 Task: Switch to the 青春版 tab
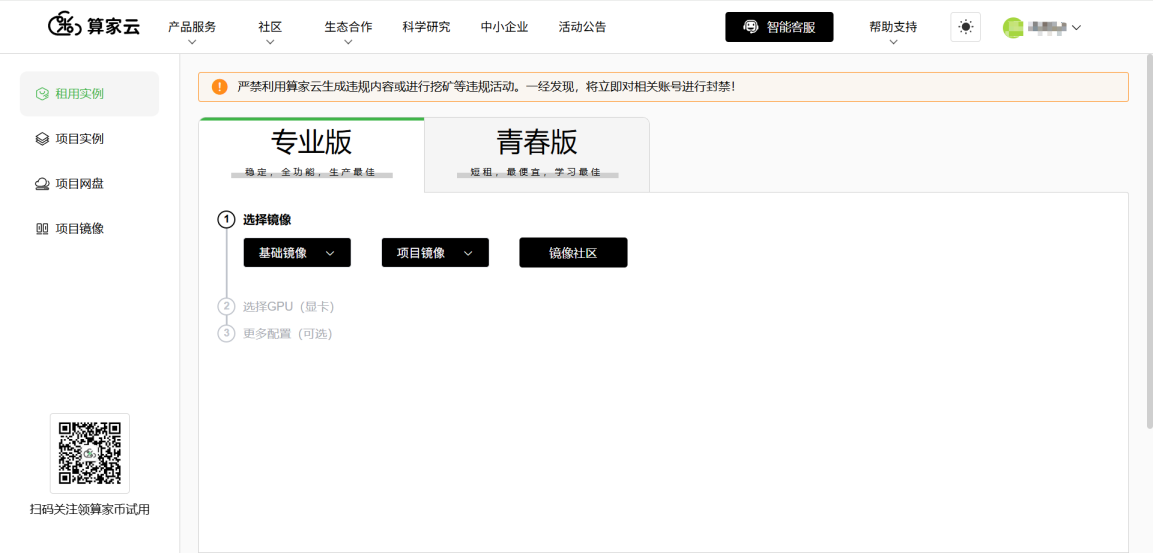point(537,154)
